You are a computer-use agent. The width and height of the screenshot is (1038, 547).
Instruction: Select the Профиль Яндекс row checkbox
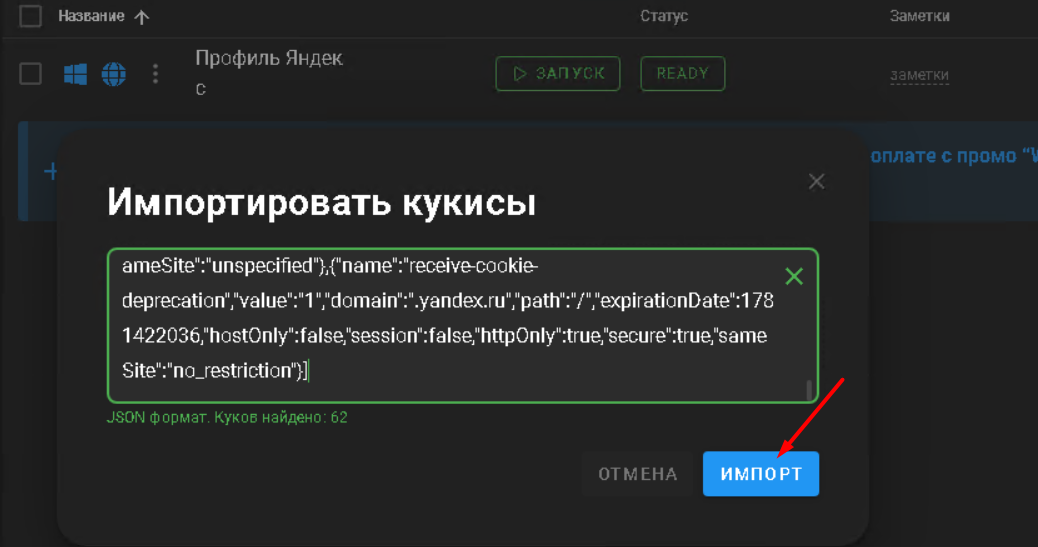(31, 74)
